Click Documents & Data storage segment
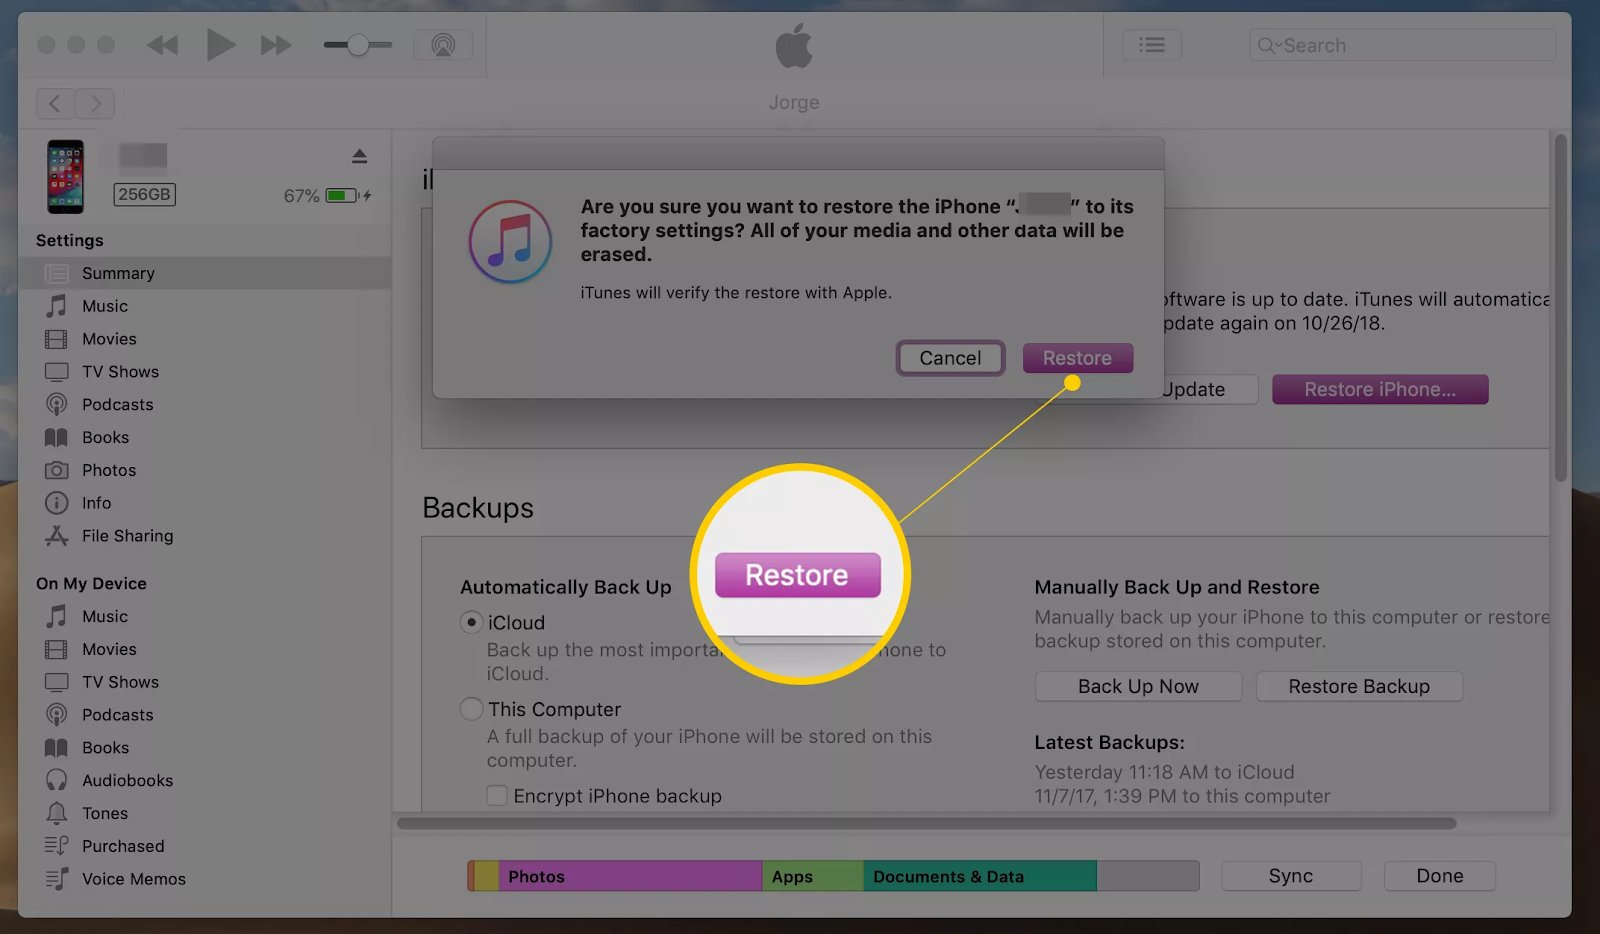The image size is (1600, 934). tap(980, 876)
